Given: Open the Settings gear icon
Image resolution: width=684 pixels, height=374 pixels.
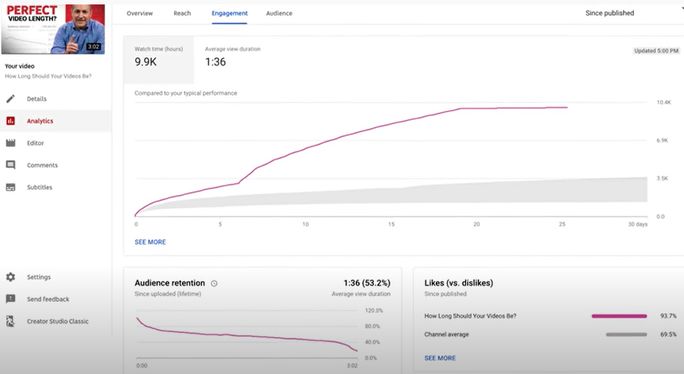Looking at the screenshot, I should [10, 277].
